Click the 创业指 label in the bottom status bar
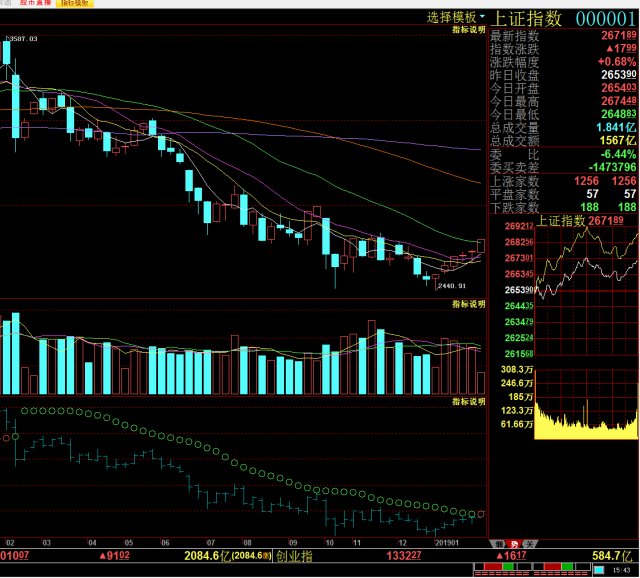The image size is (640, 578). coord(295,556)
